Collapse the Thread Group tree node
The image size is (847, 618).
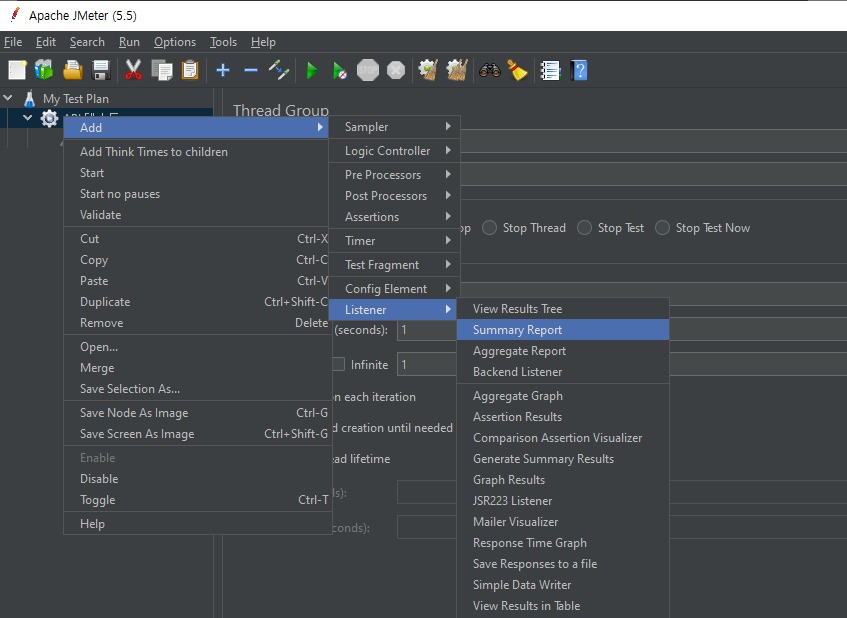pyautogui.click(x=28, y=117)
